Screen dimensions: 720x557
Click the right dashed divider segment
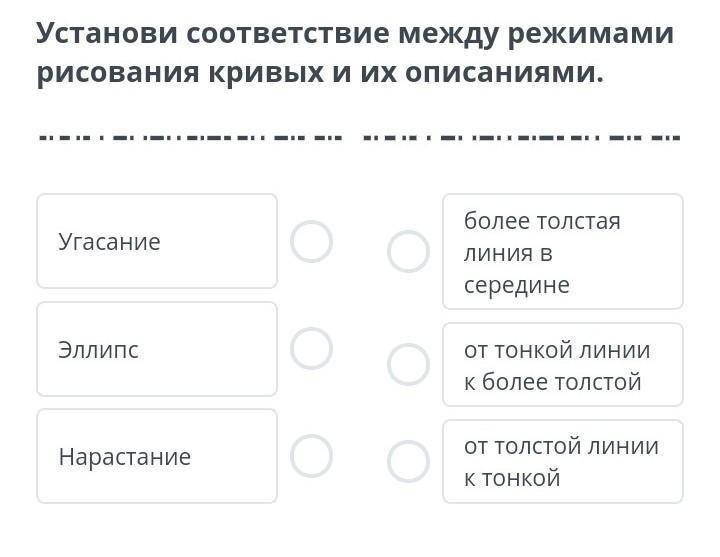(x=520, y=136)
